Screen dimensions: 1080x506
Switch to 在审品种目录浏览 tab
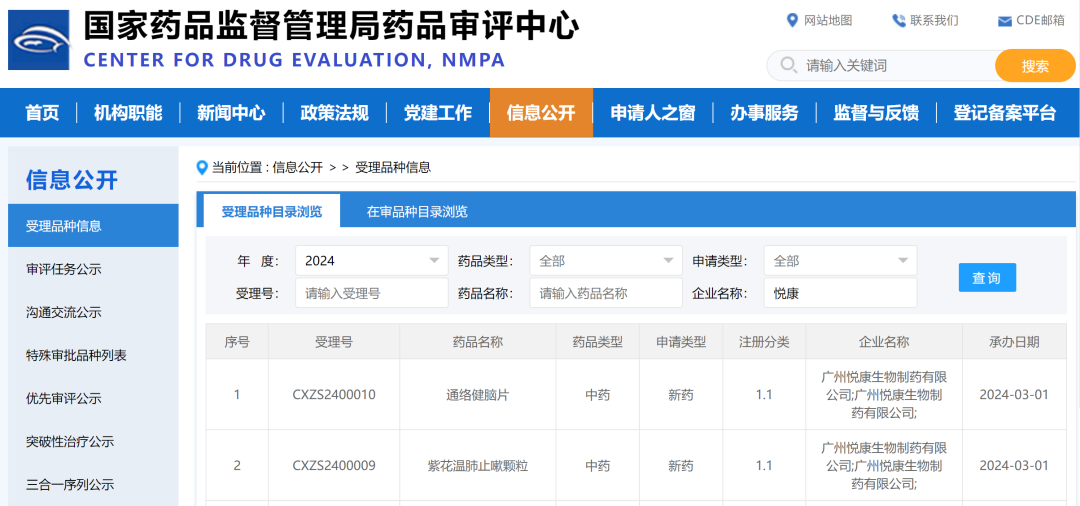pos(417,212)
